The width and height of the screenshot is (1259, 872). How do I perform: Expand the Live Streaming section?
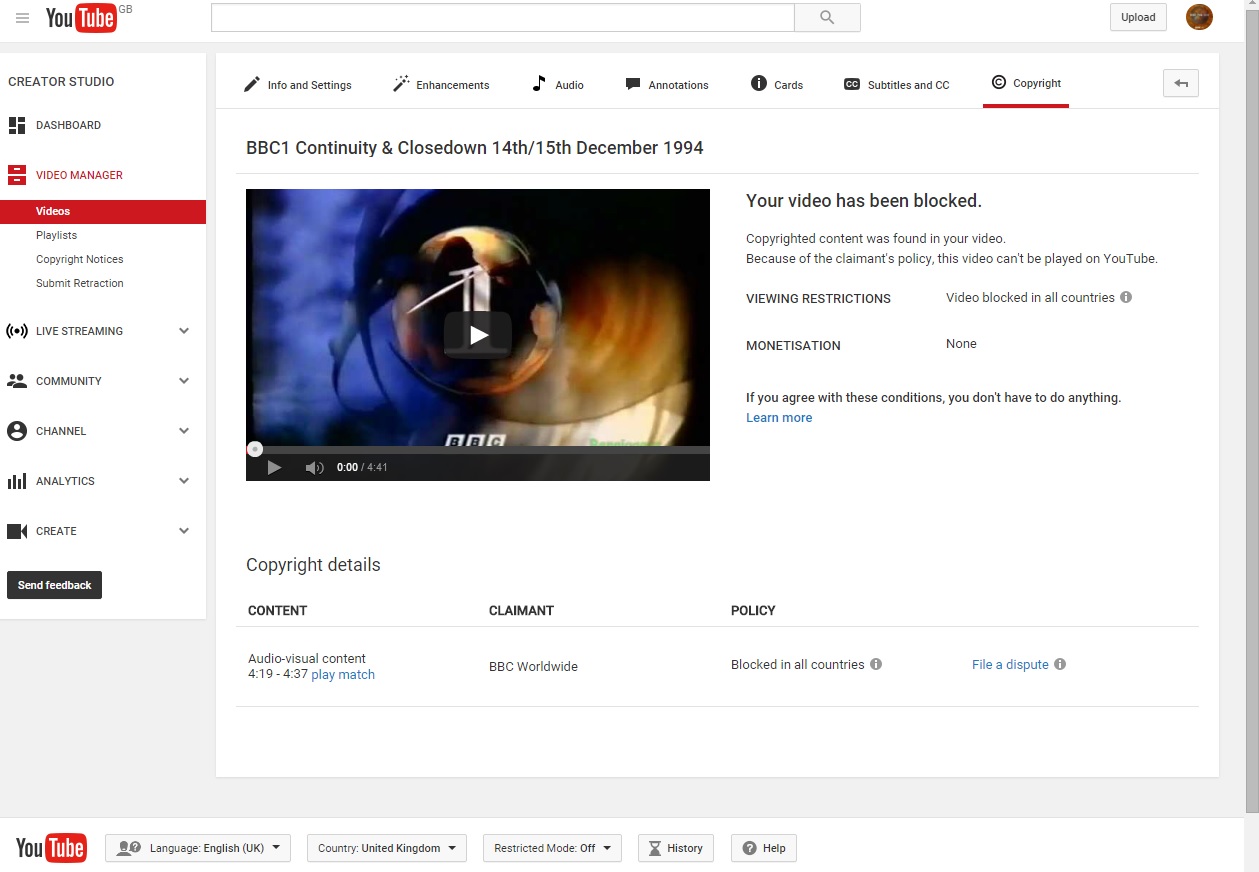click(184, 331)
